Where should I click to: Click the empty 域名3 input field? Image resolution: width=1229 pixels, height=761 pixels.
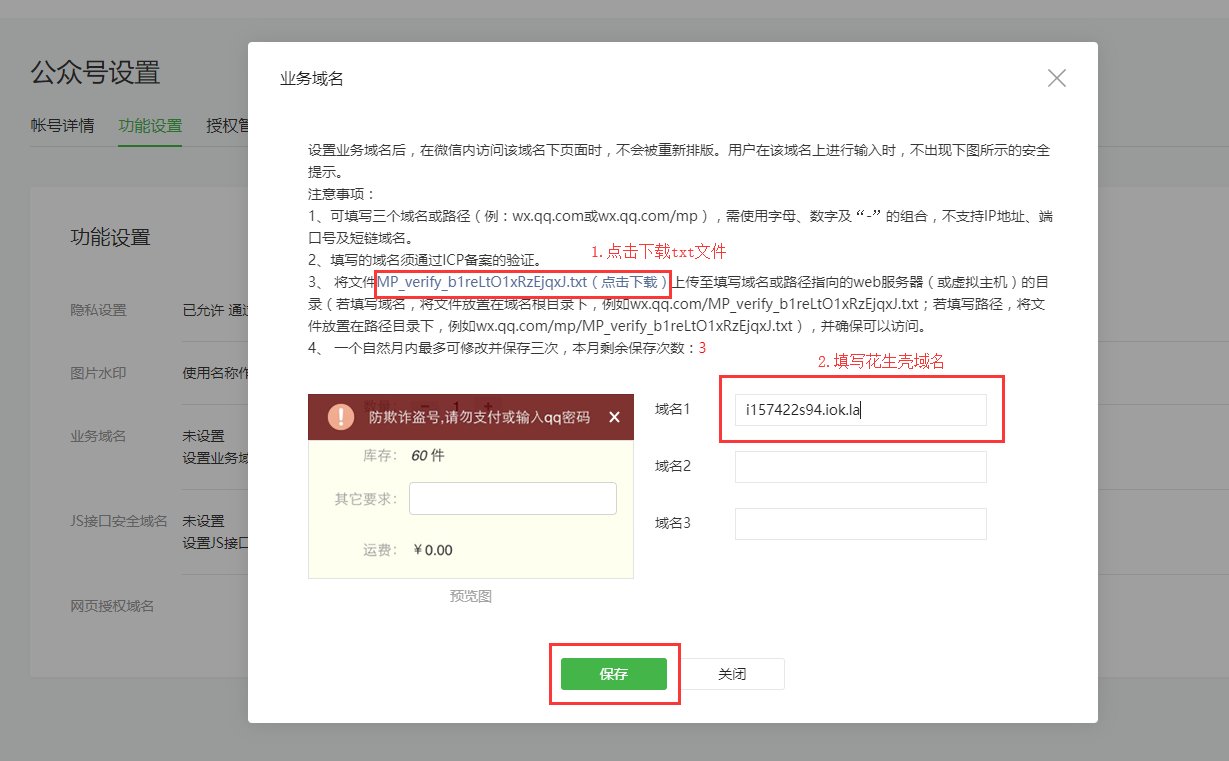pos(860,524)
